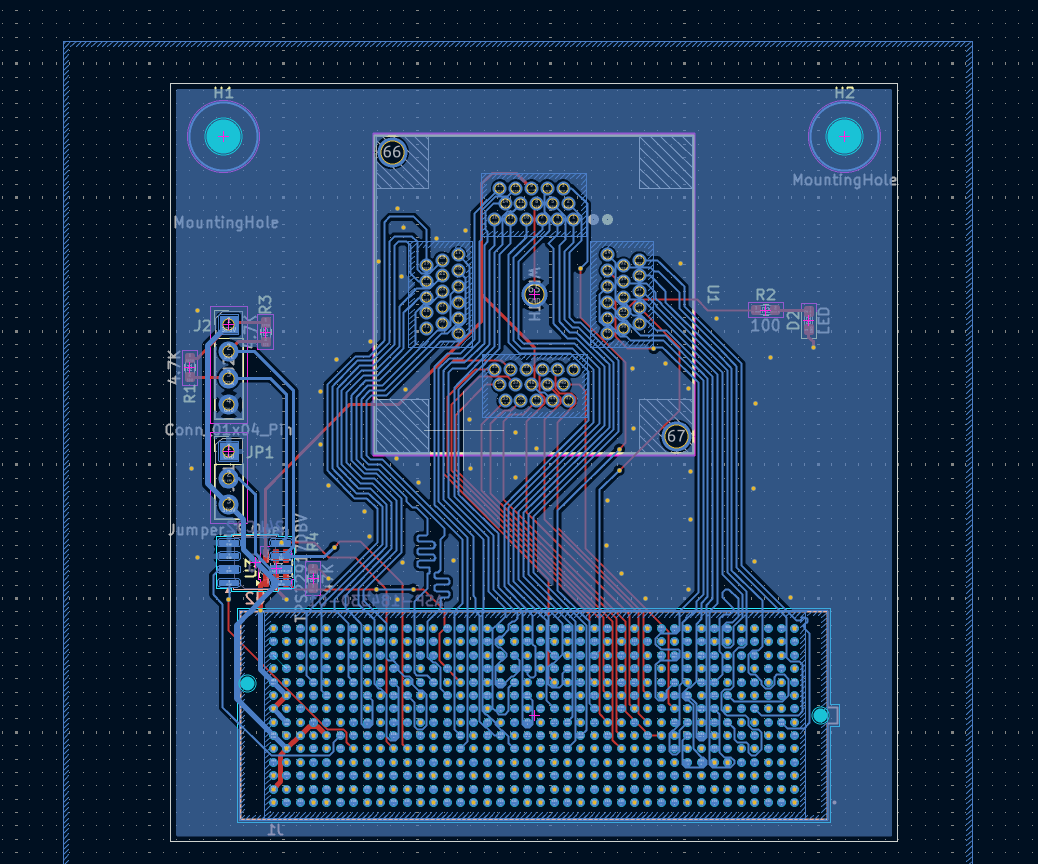Image resolution: width=1038 pixels, height=864 pixels.
Task: Click the 100 value text of R2
Action: point(765,326)
